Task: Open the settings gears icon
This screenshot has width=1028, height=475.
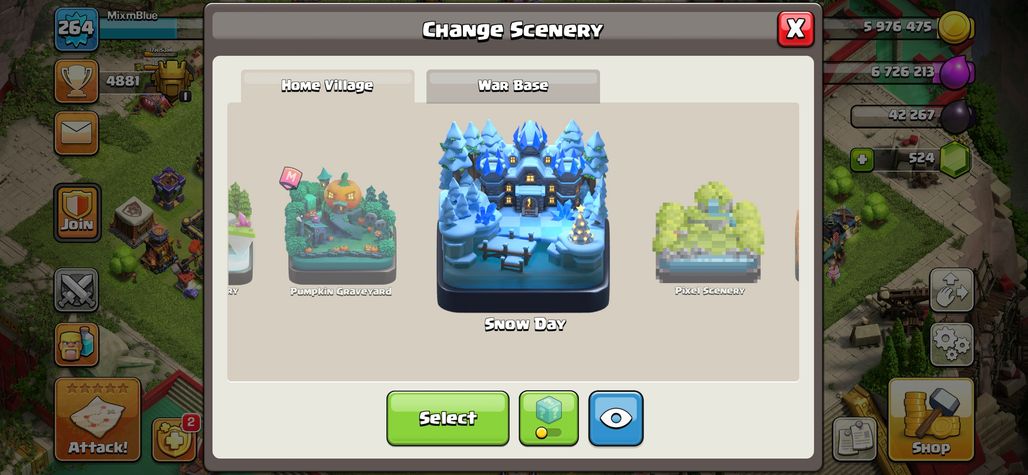Action: pos(951,345)
